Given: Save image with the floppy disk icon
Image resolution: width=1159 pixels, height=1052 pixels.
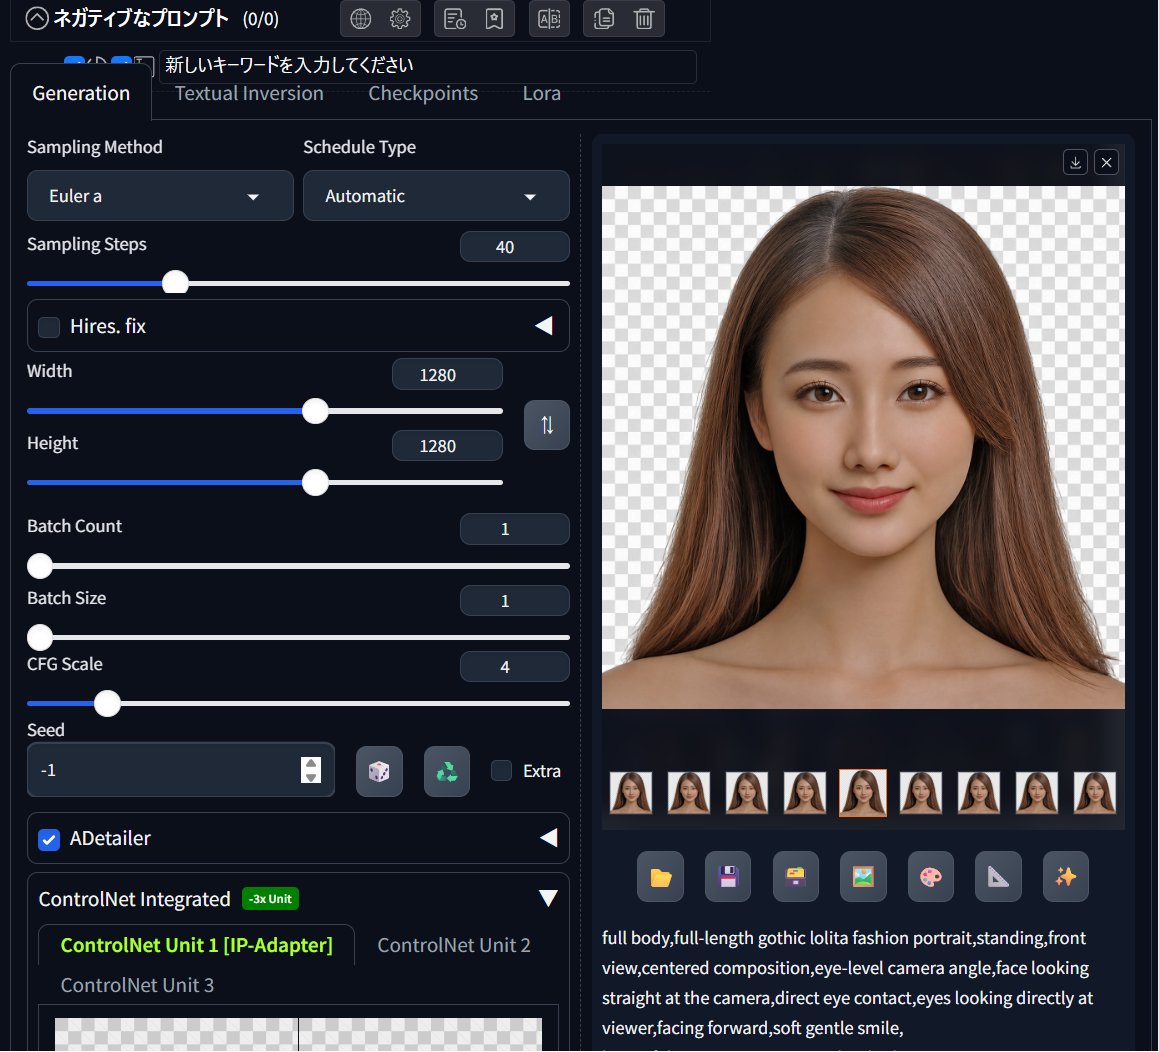Looking at the screenshot, I should tap(728, 877).
